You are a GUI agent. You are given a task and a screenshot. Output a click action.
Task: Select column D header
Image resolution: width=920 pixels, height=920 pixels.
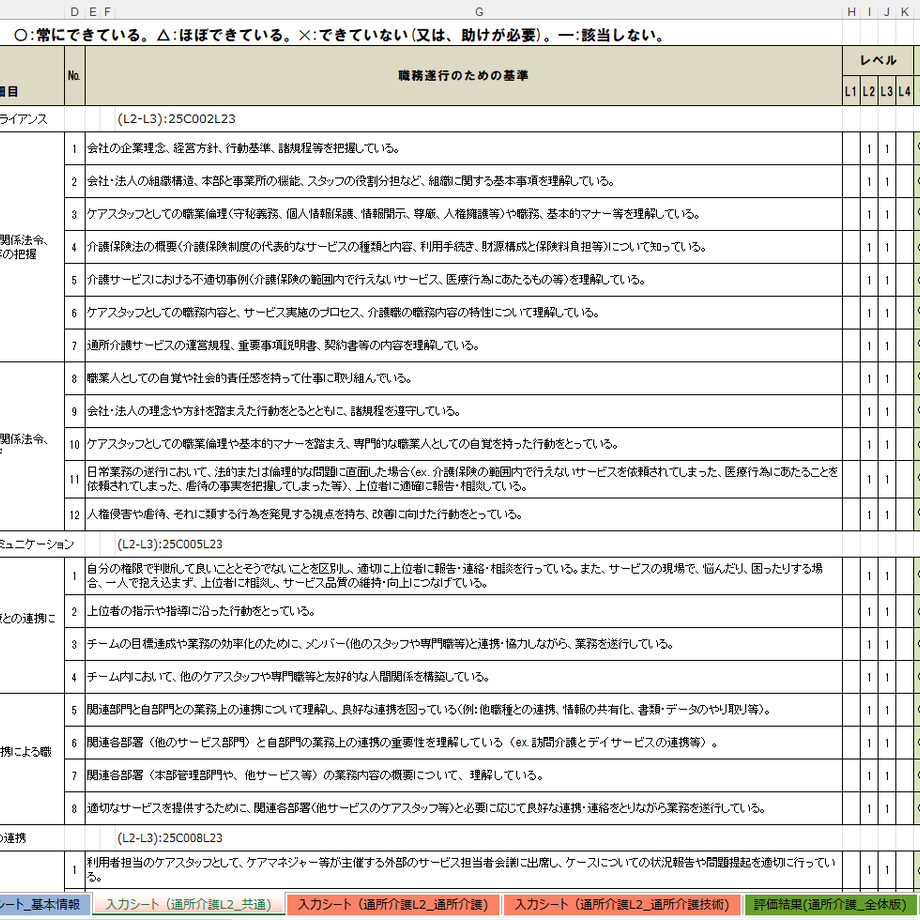pos(74,12)
